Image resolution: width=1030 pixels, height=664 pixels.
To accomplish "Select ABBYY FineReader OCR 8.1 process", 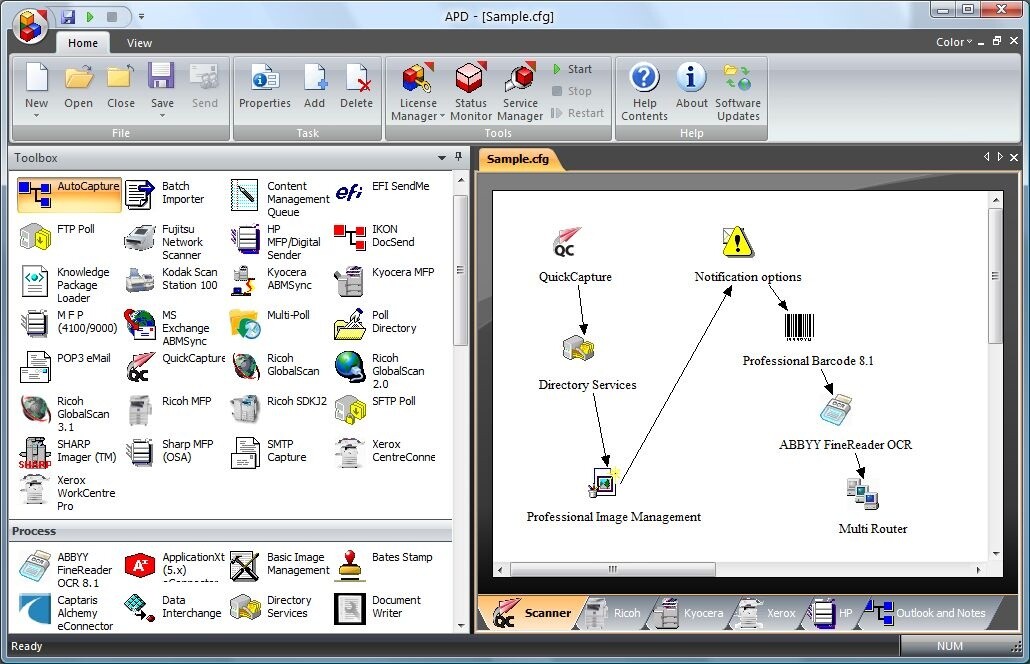I will pos(65,569).
